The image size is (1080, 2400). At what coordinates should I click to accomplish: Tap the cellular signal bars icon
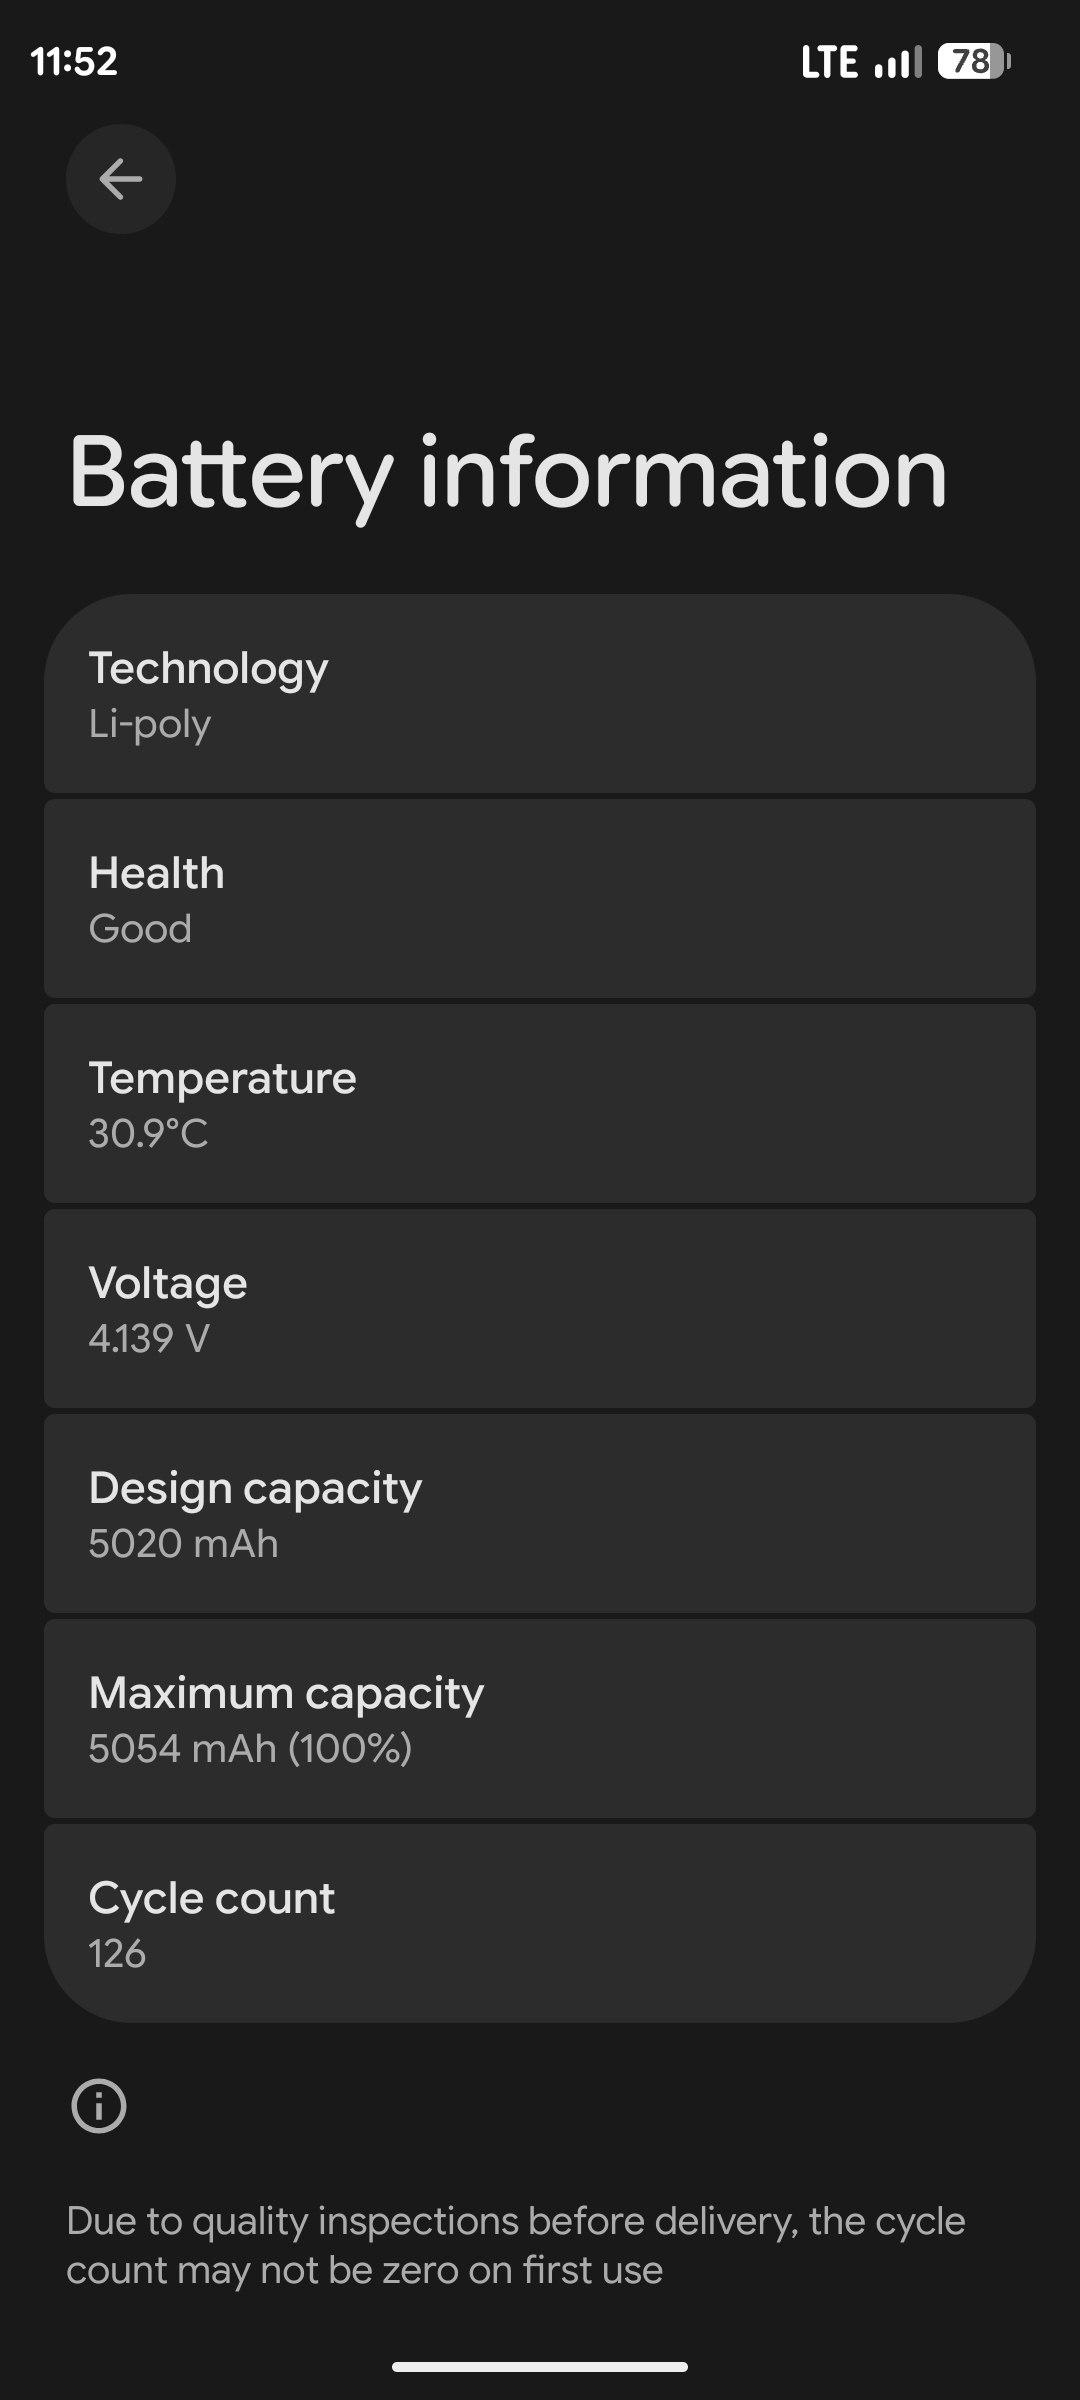click(897, 63)
